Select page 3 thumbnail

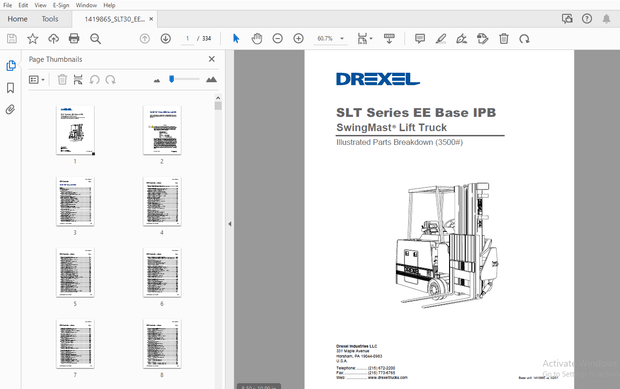[x=75, y=202]
